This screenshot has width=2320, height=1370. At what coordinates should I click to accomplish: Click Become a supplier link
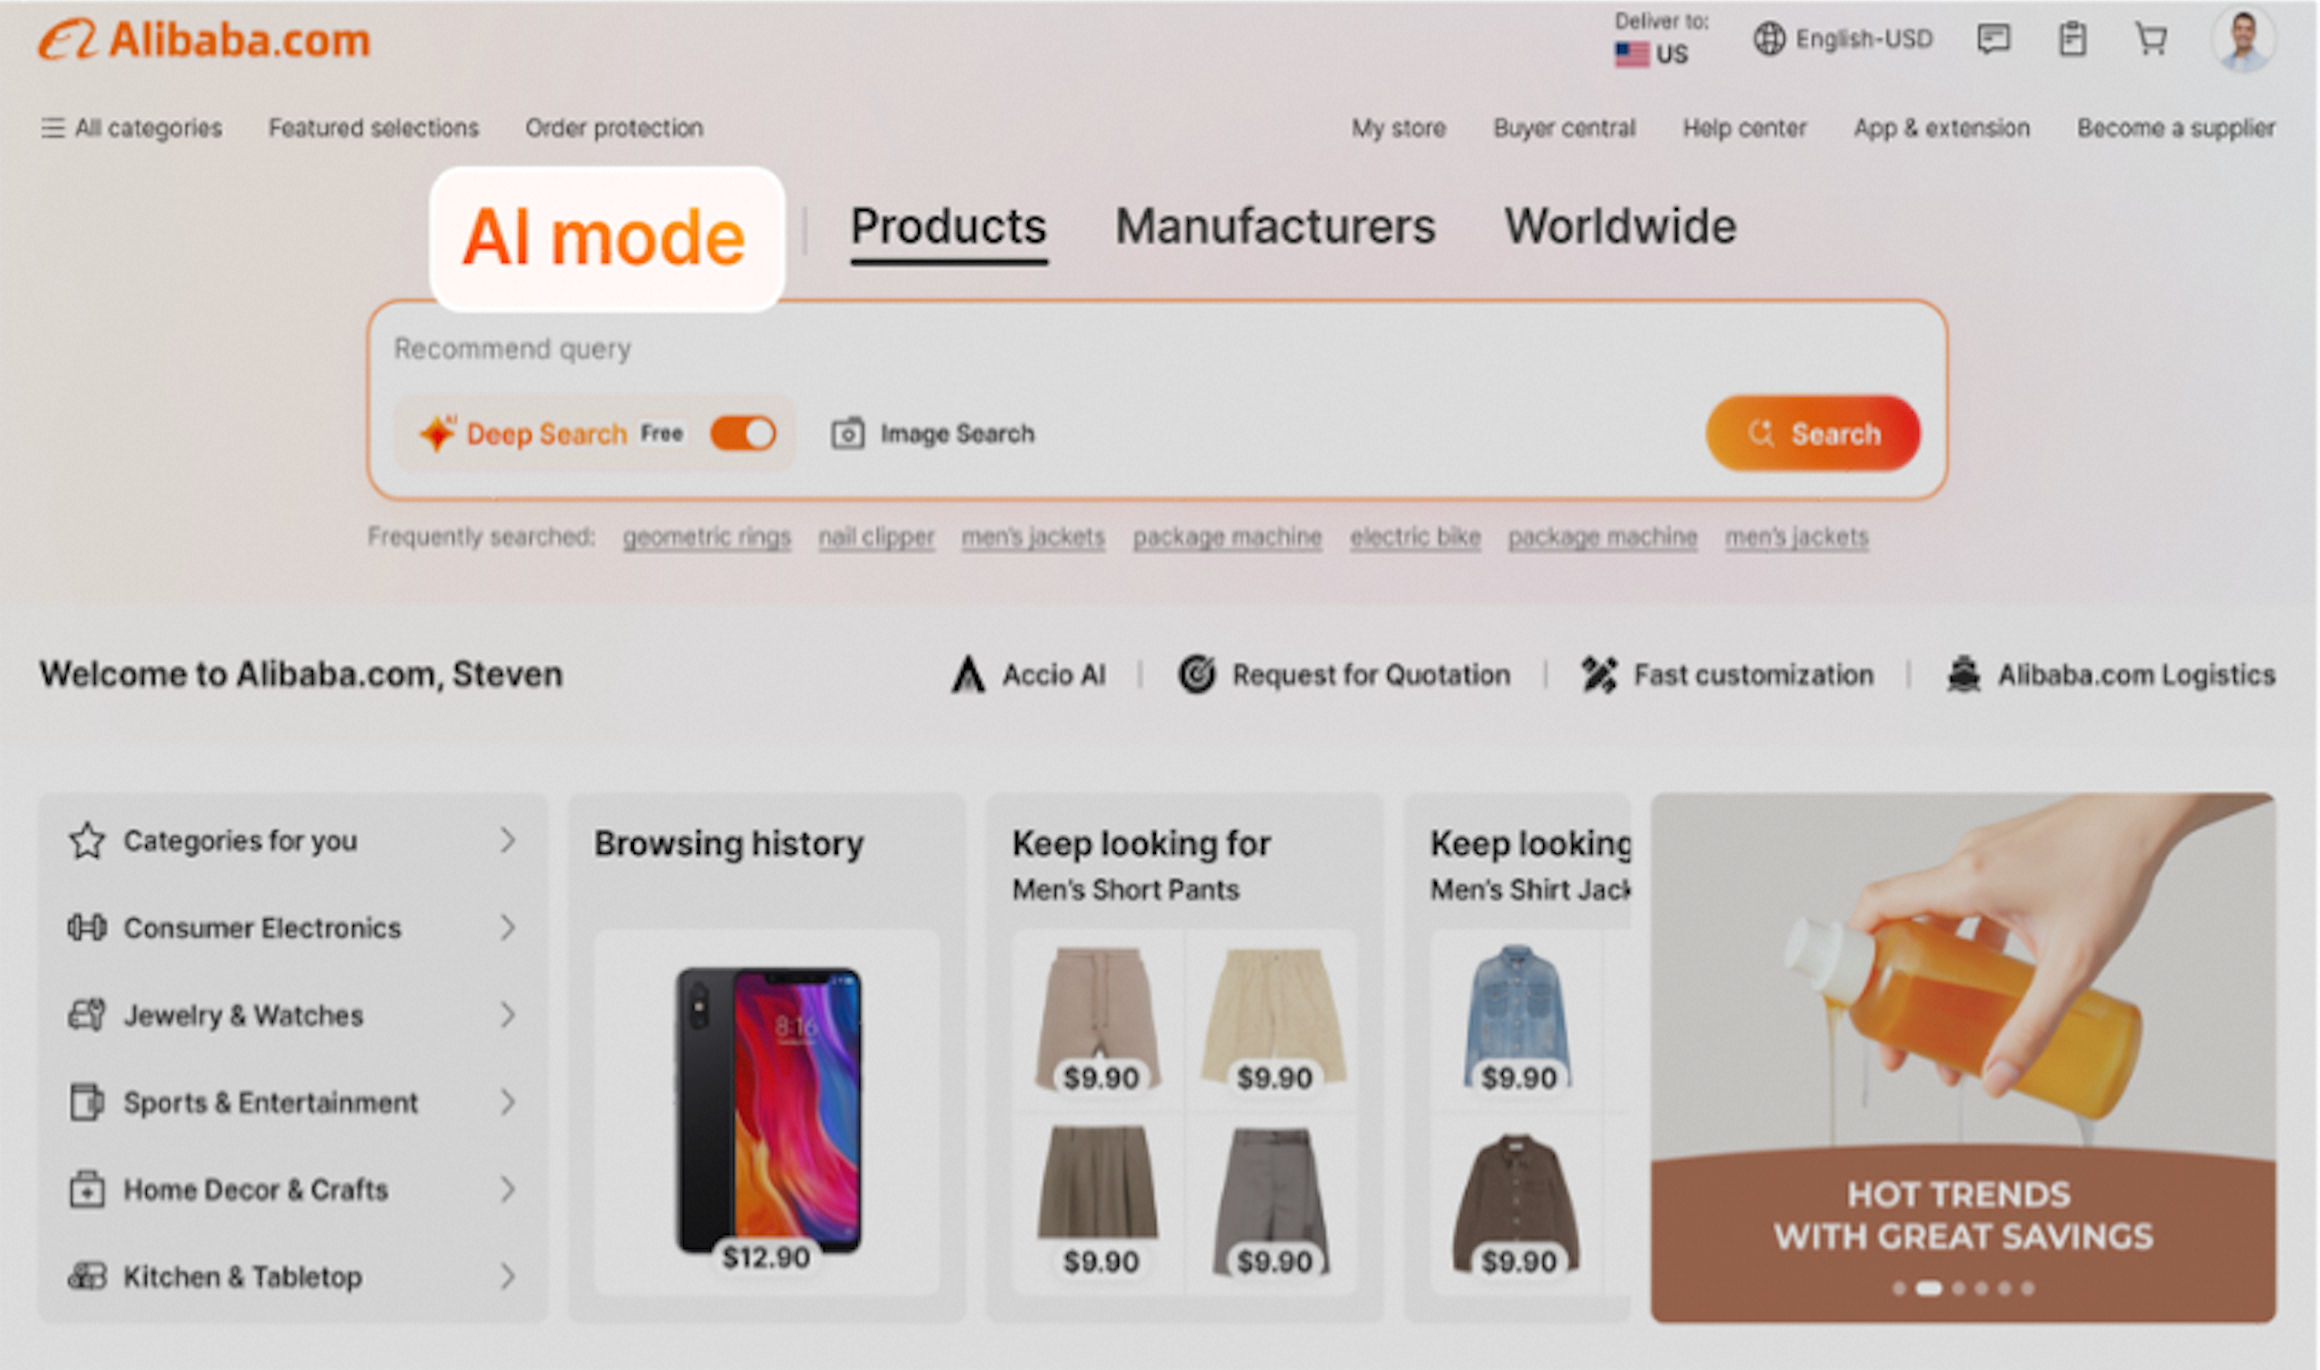click(2176, 128)
